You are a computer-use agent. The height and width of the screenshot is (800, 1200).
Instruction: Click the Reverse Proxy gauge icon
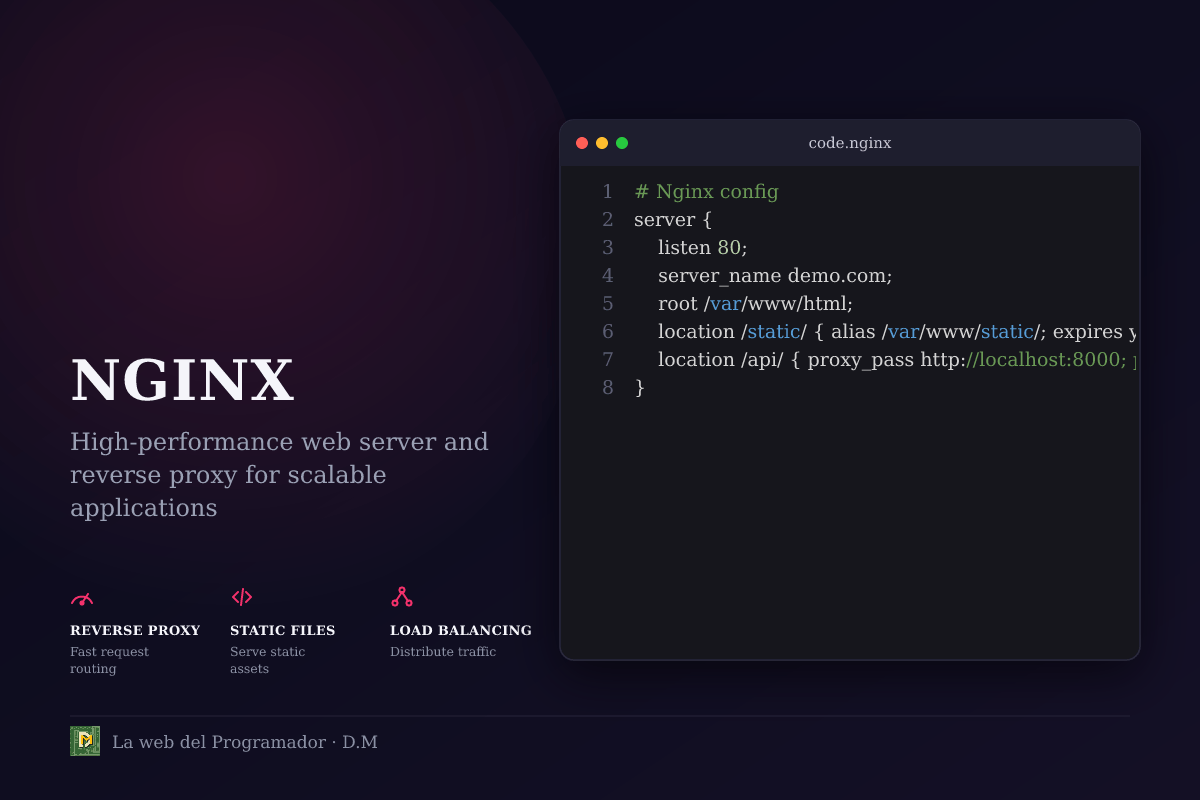[82, 598]
